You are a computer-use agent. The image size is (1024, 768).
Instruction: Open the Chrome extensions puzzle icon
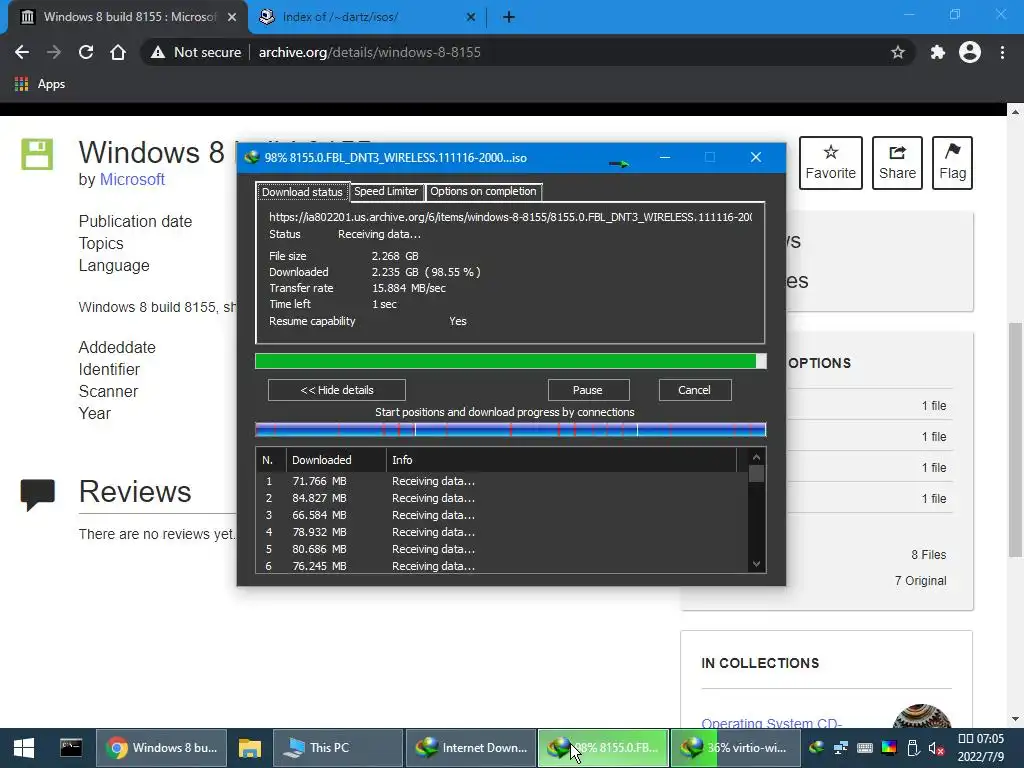[938, 52]
